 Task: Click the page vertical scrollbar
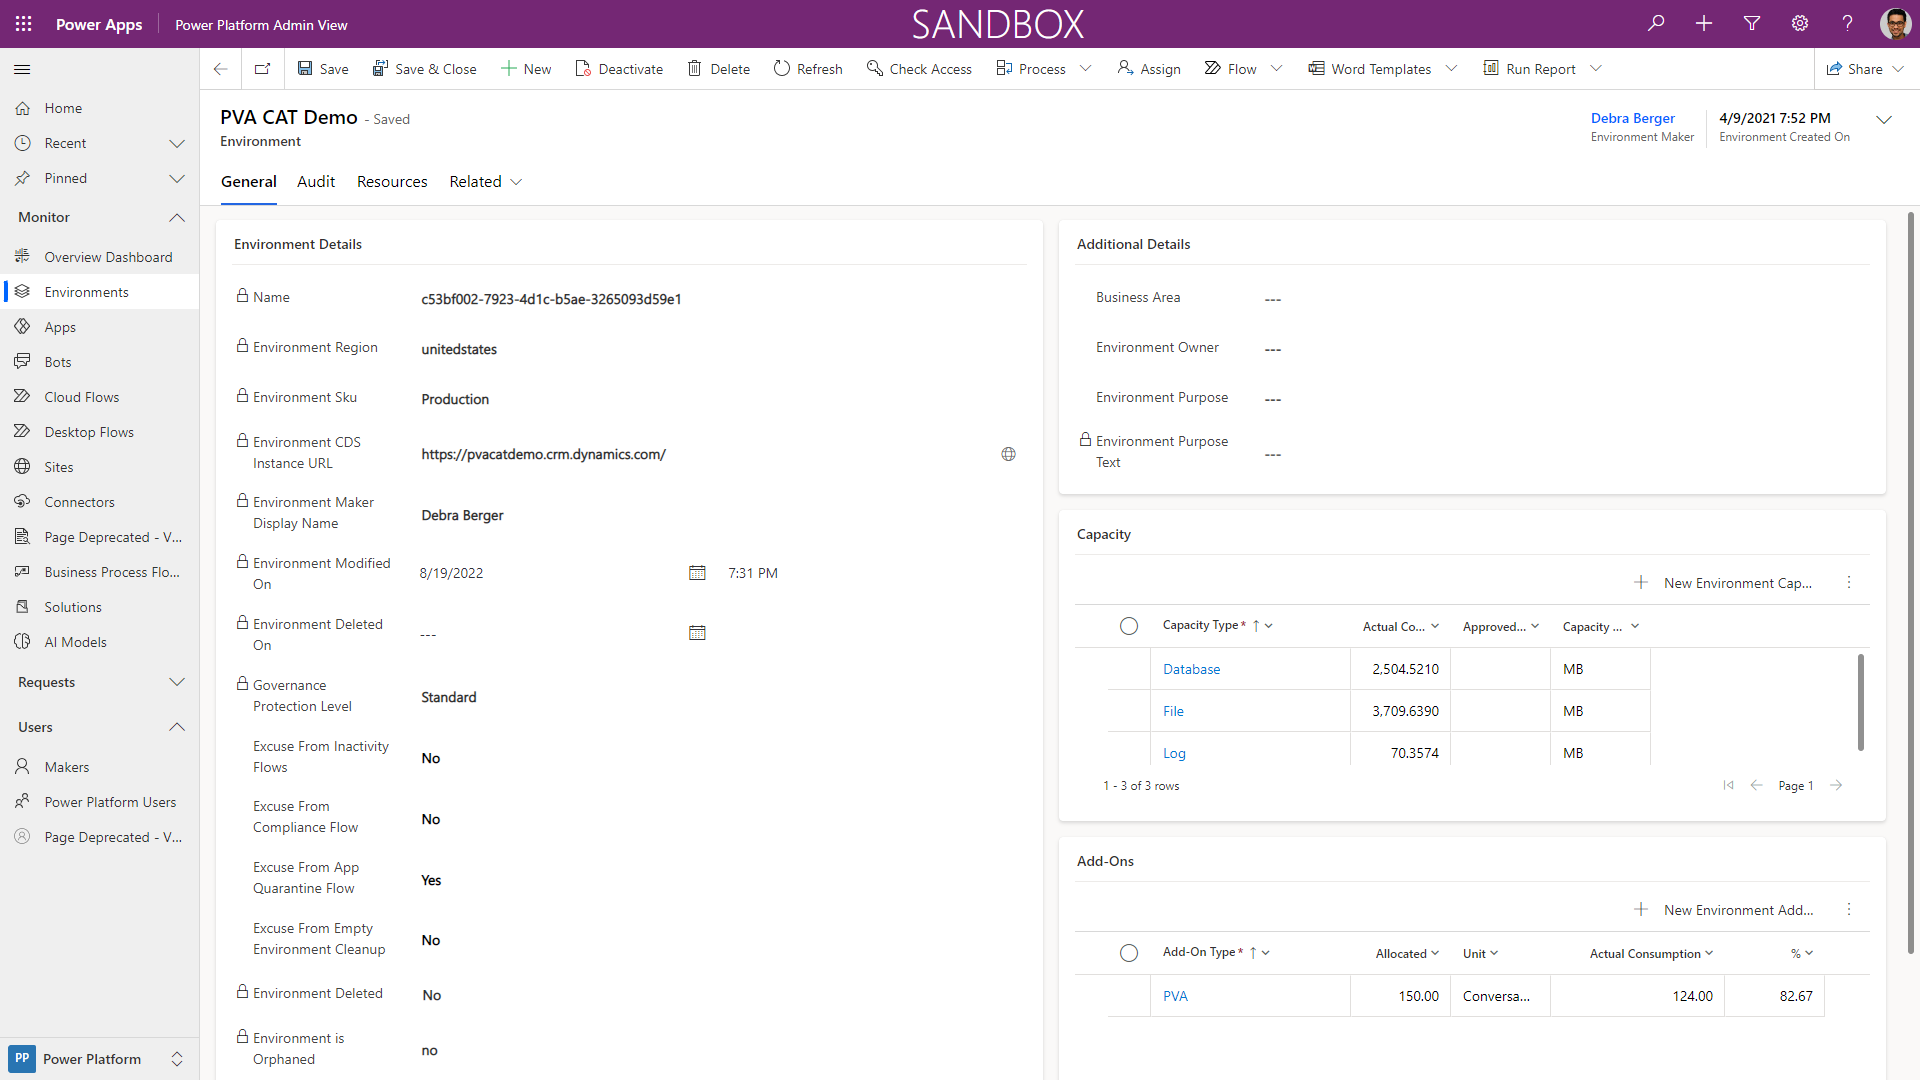(x=1911, y=583)
